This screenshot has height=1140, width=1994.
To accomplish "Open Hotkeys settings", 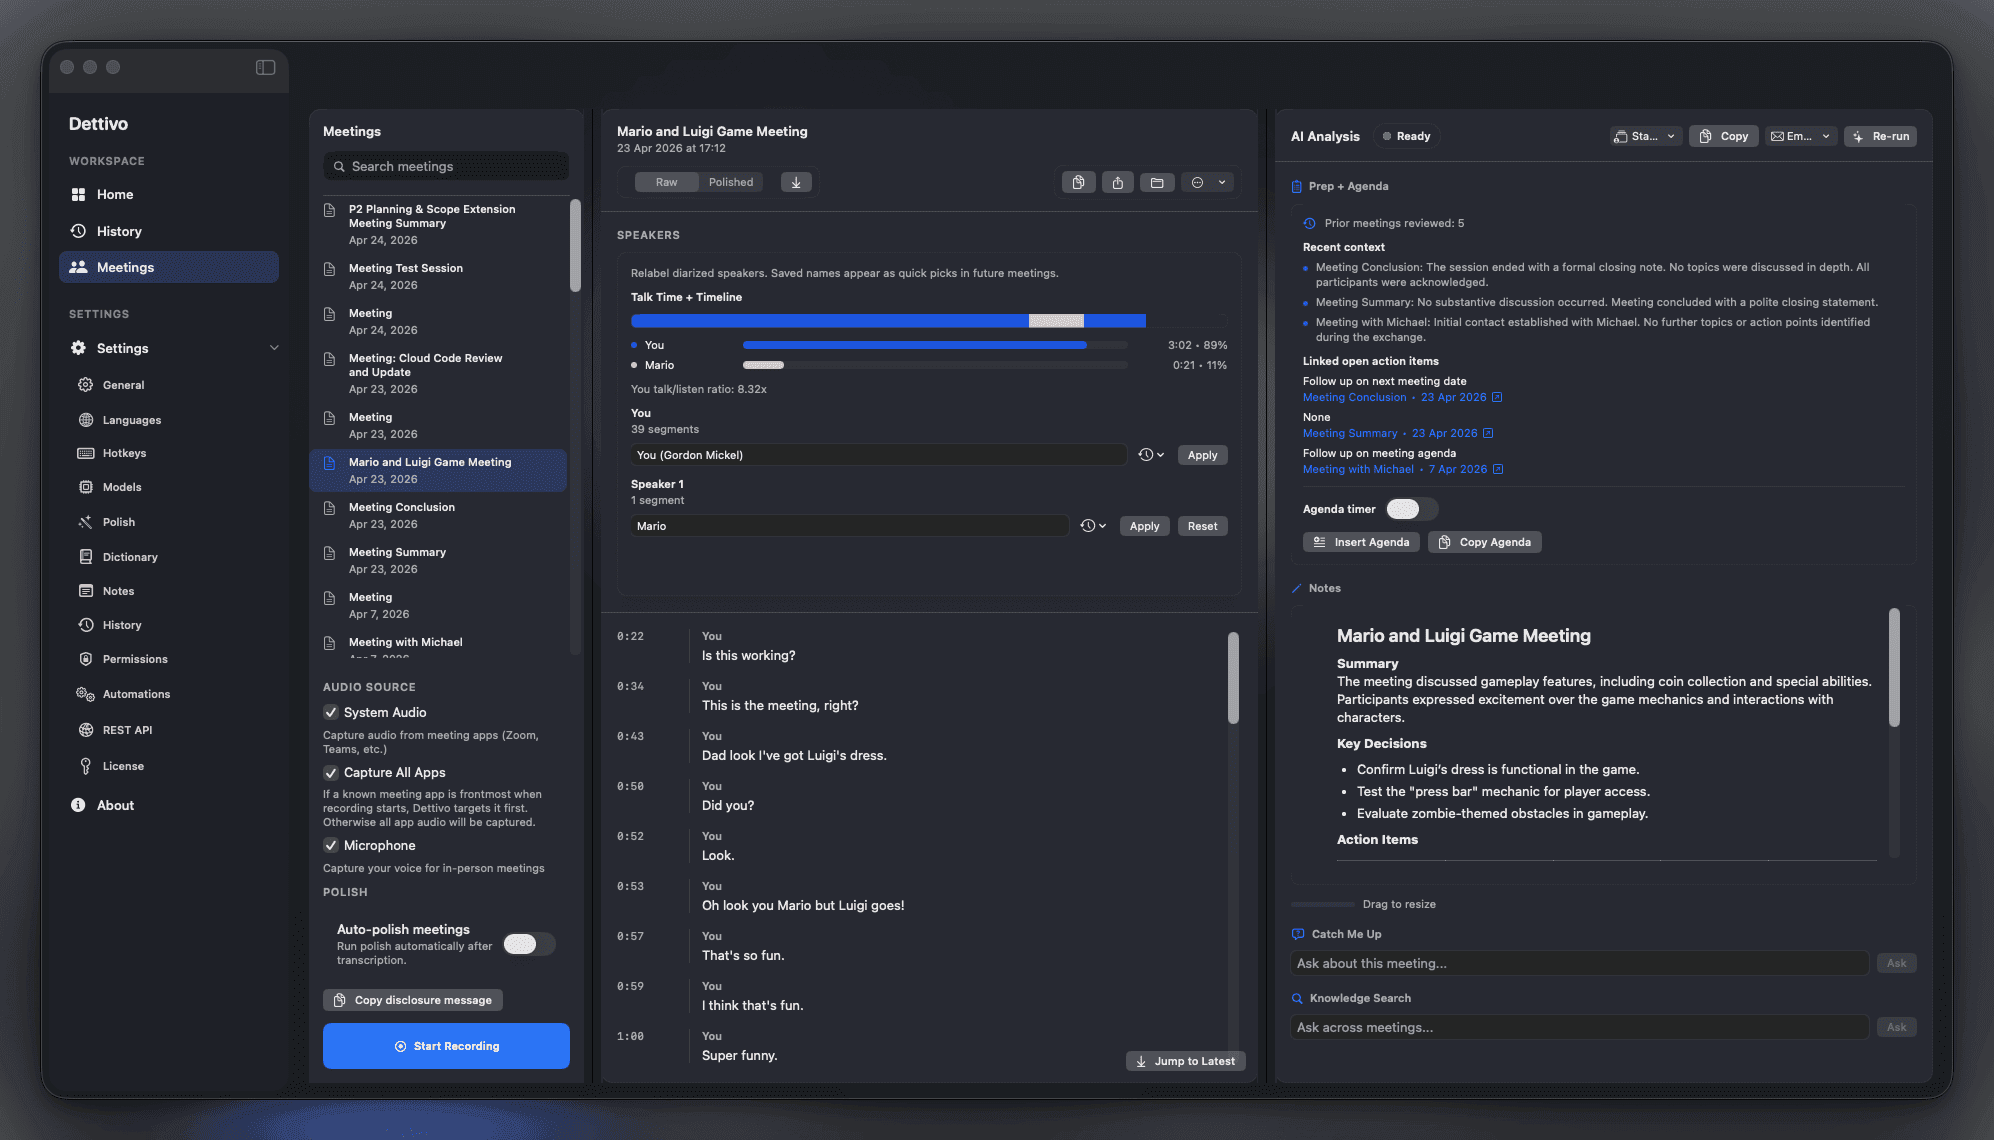I will pos(124,453).
